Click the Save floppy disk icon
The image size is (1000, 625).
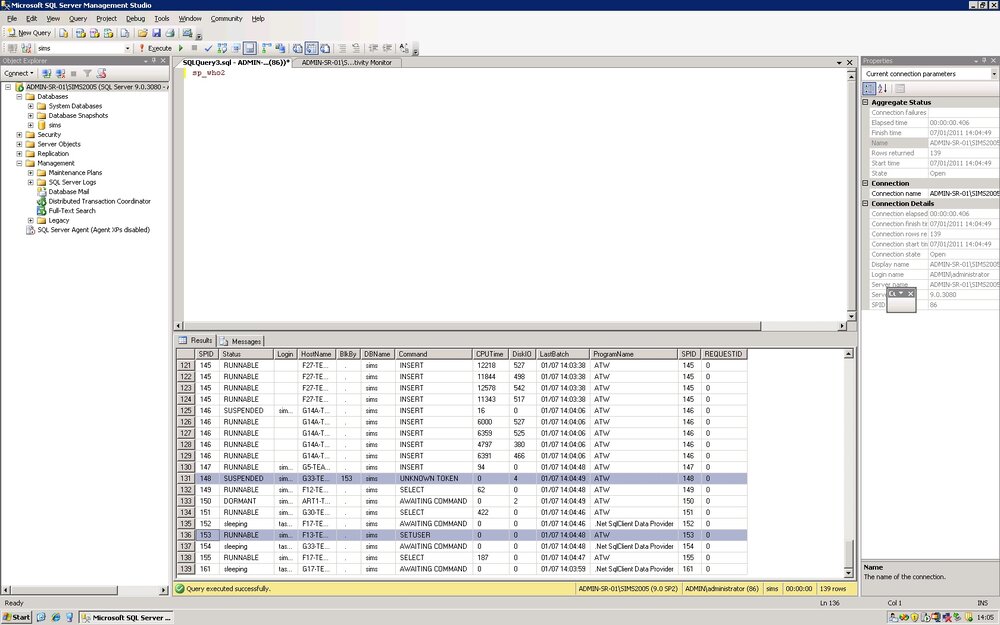(156, 33)
